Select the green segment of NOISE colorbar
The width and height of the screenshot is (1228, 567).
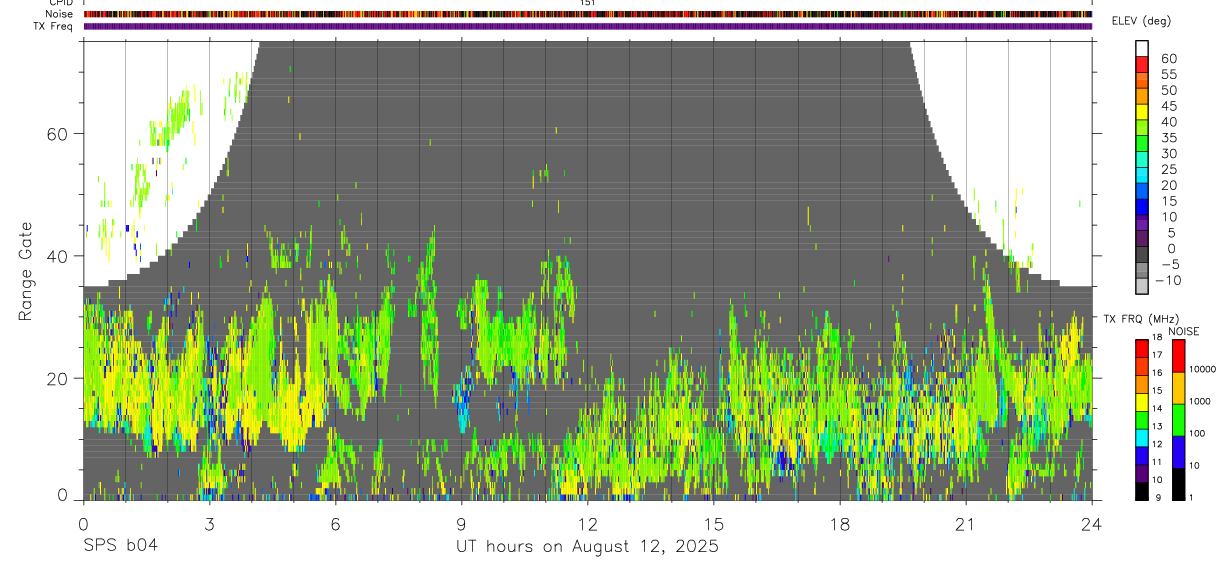[1178, 420]
